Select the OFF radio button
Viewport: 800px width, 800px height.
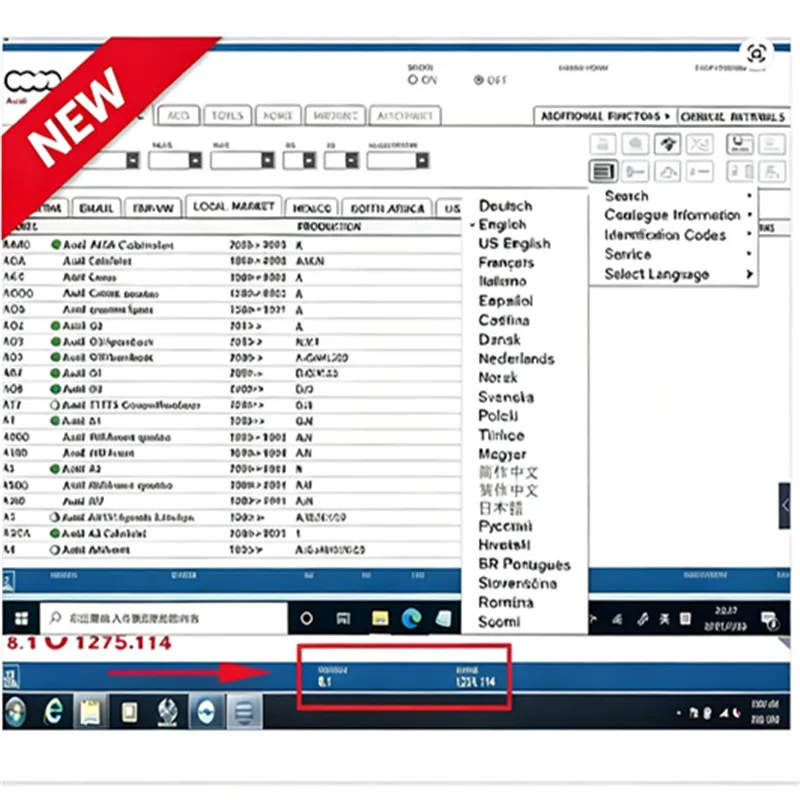(479, 80)
